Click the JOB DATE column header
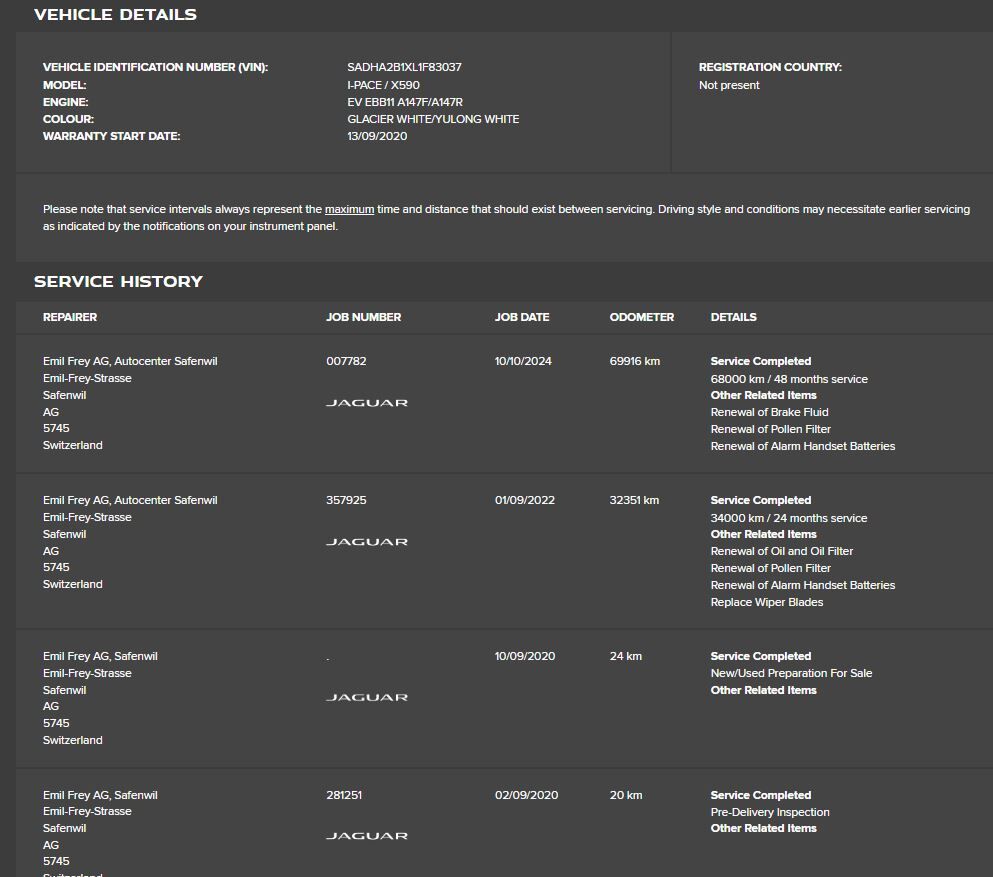The image size is (993, 877). pyautogui.click(x=522, y=317)
